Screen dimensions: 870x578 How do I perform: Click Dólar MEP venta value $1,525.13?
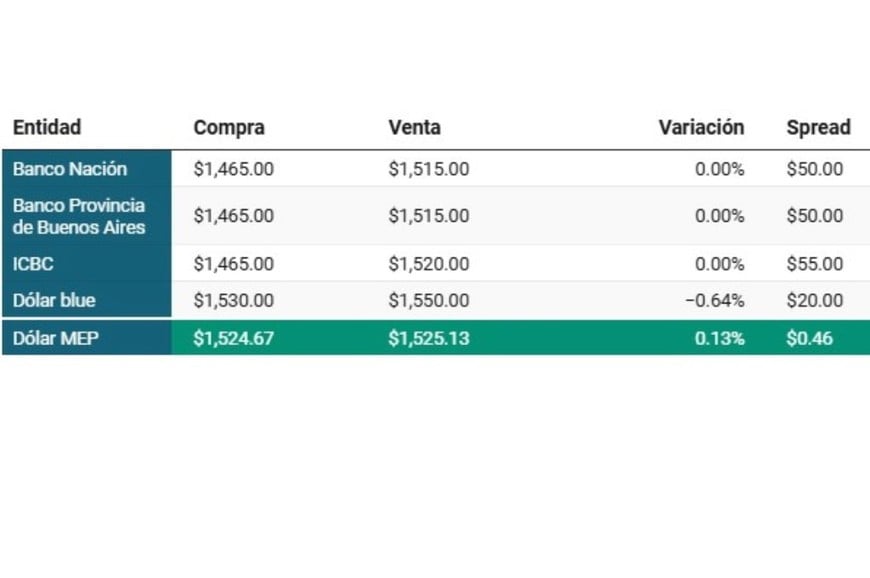click(x=429, y=338)
